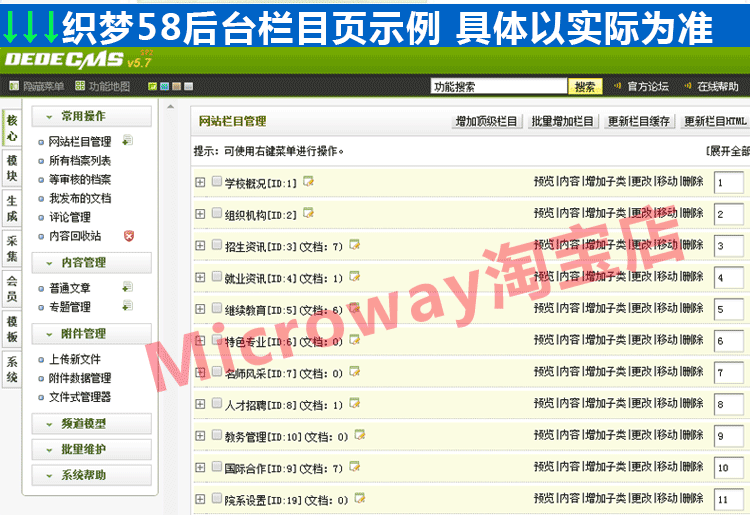Click the 更新栏目缓存 button
The image size is (750, 516).
tap(639, 121)
